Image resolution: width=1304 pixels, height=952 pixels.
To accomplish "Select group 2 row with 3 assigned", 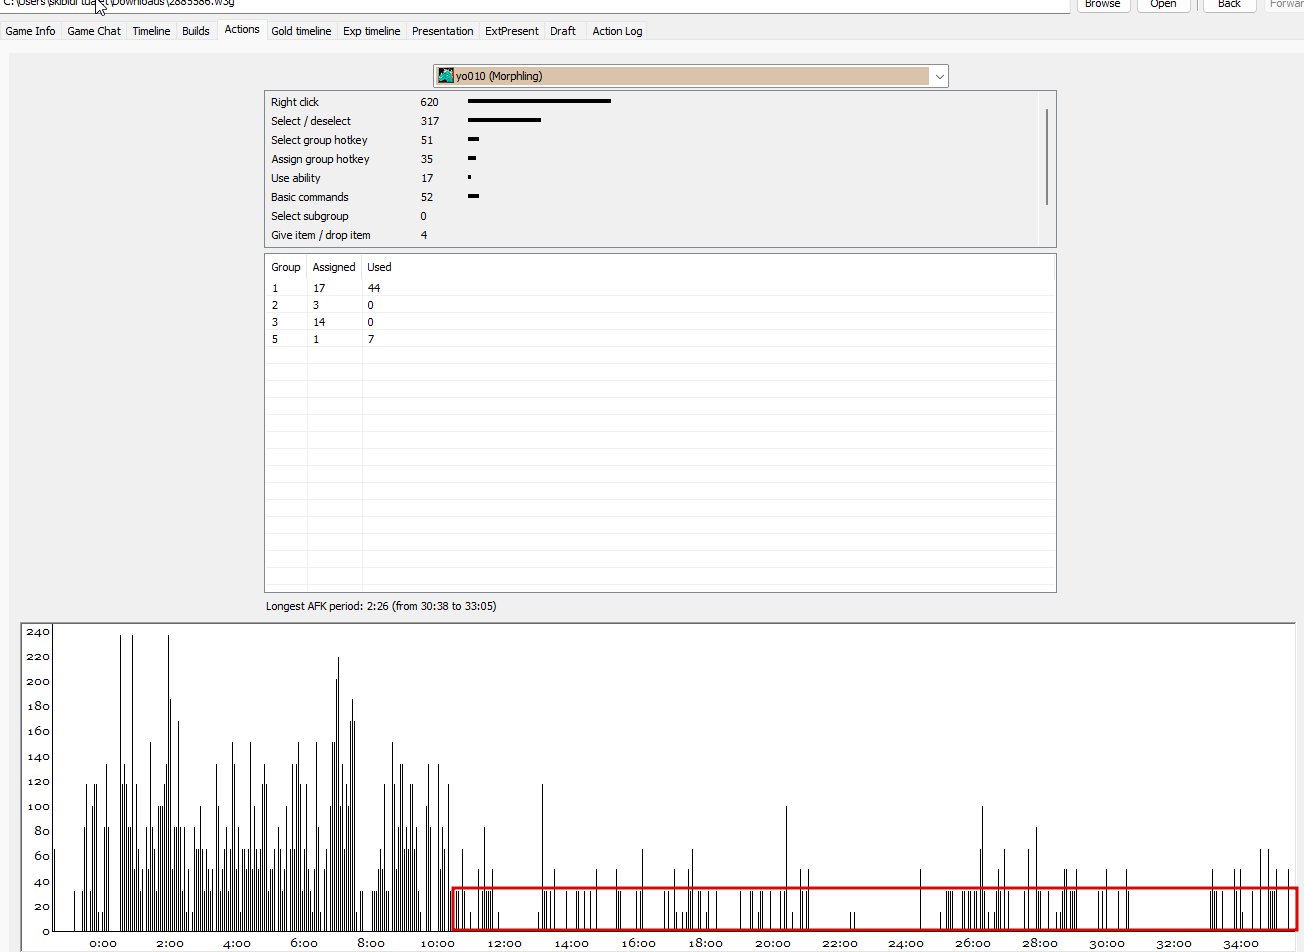I will point(660,305).
